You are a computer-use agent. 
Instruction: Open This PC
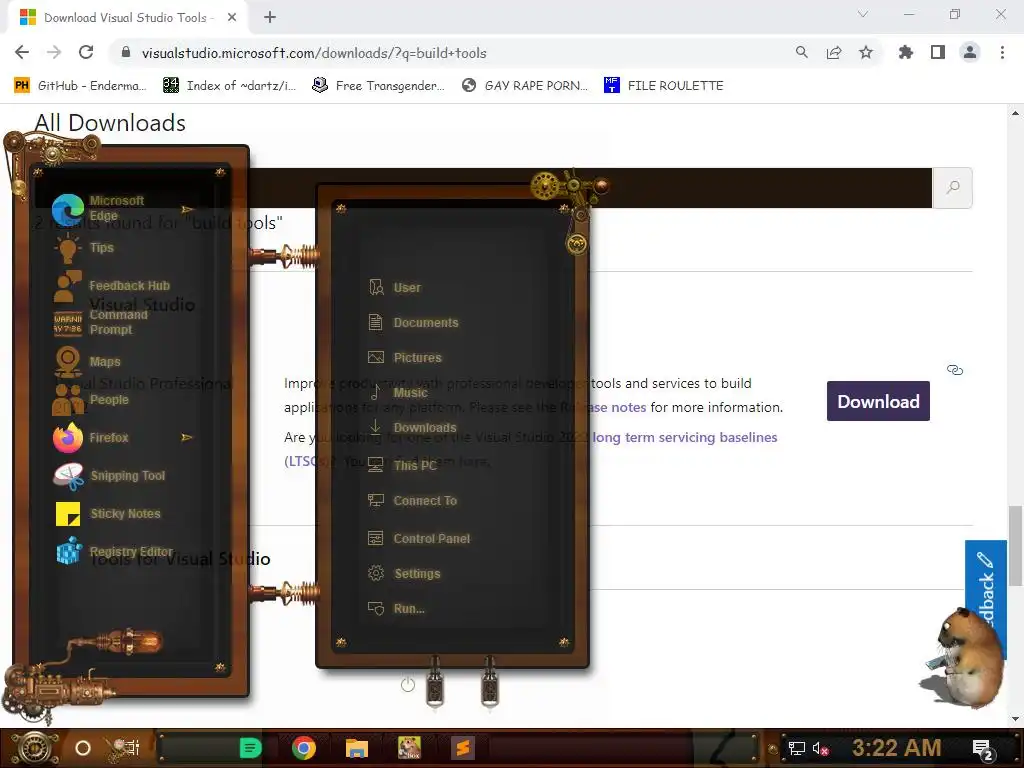coord(402,465)
